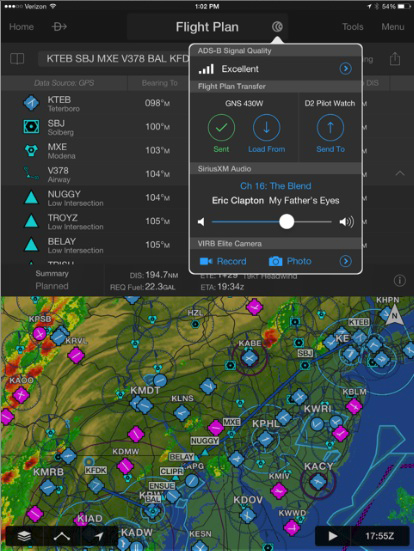The height and width of the screenshot is (551, 414).
Task: Open the Menu item in top bar
Action: [x=393, y=27]
